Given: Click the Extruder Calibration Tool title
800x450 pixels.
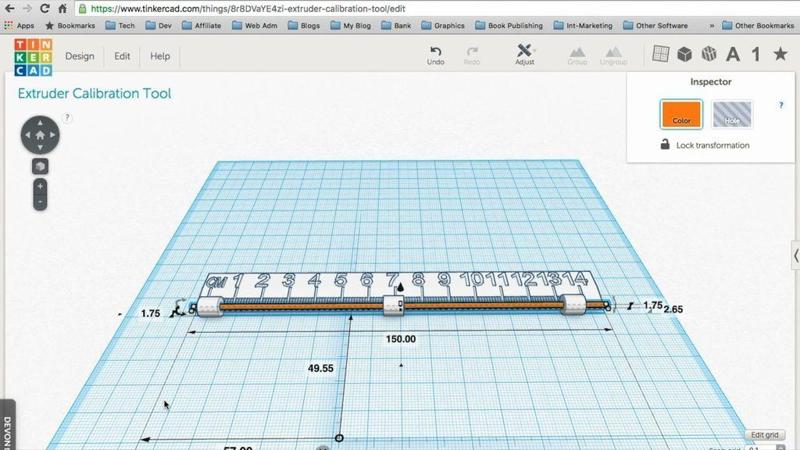Looking at the screenshot, I should [94, 93].
